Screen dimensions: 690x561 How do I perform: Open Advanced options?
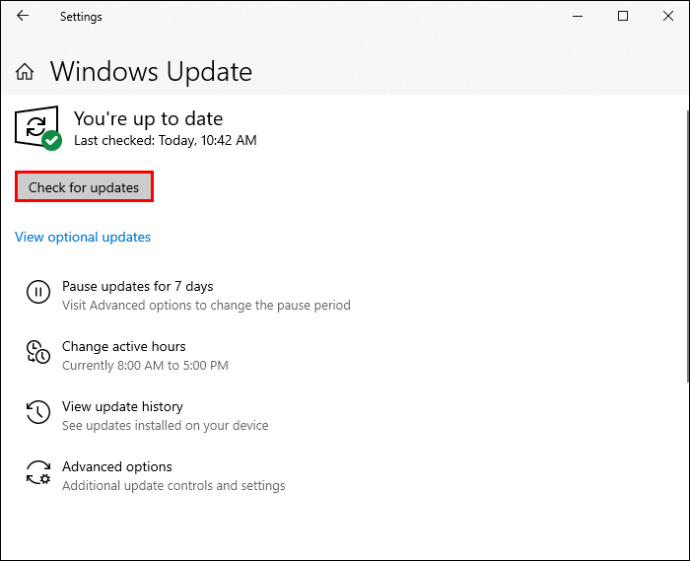(x=117, y=467)
